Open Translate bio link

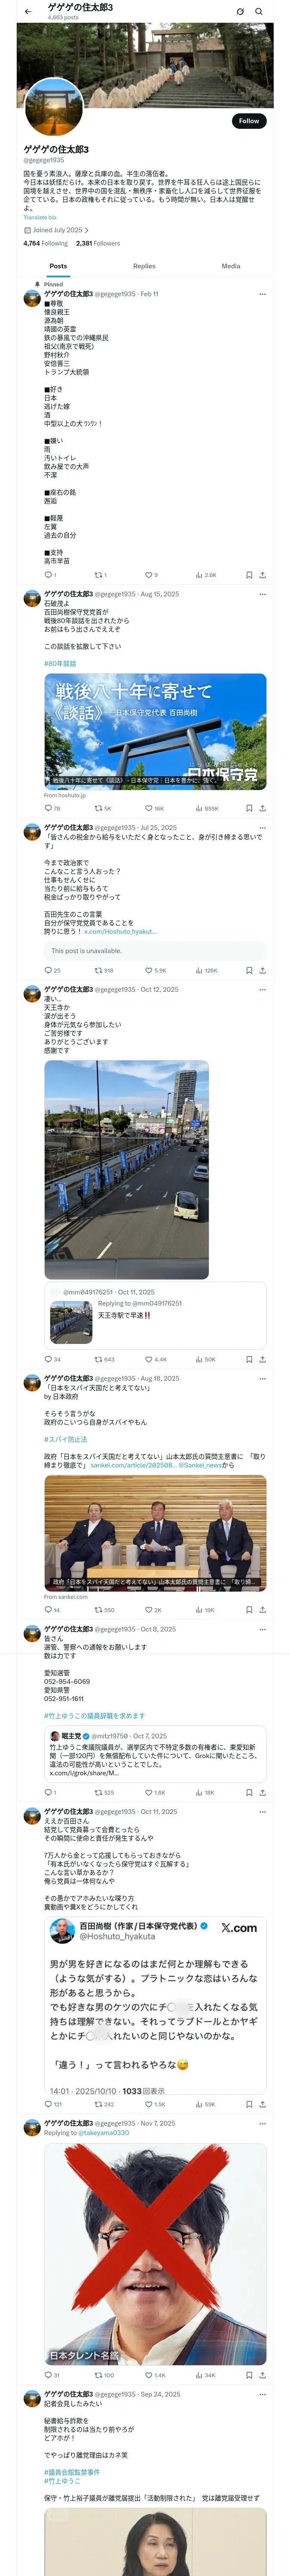pos(40,217)
